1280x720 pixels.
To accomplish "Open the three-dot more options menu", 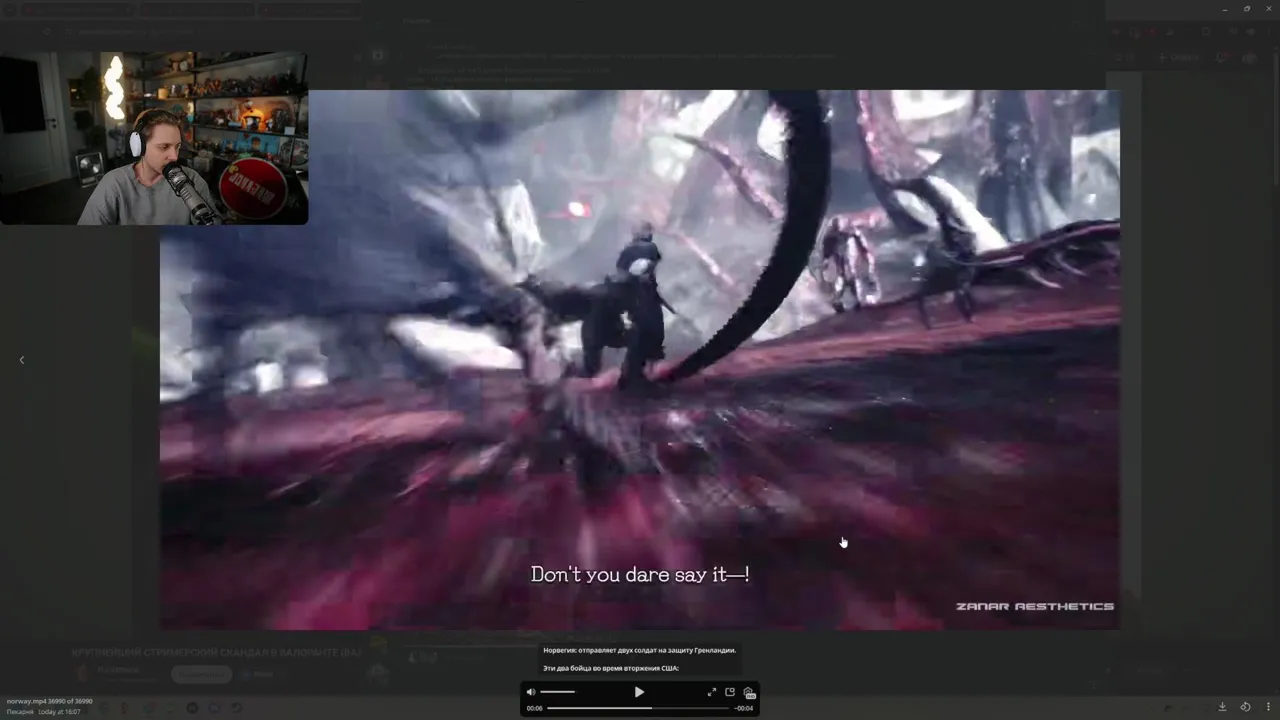I will (x=1268, y=707).
